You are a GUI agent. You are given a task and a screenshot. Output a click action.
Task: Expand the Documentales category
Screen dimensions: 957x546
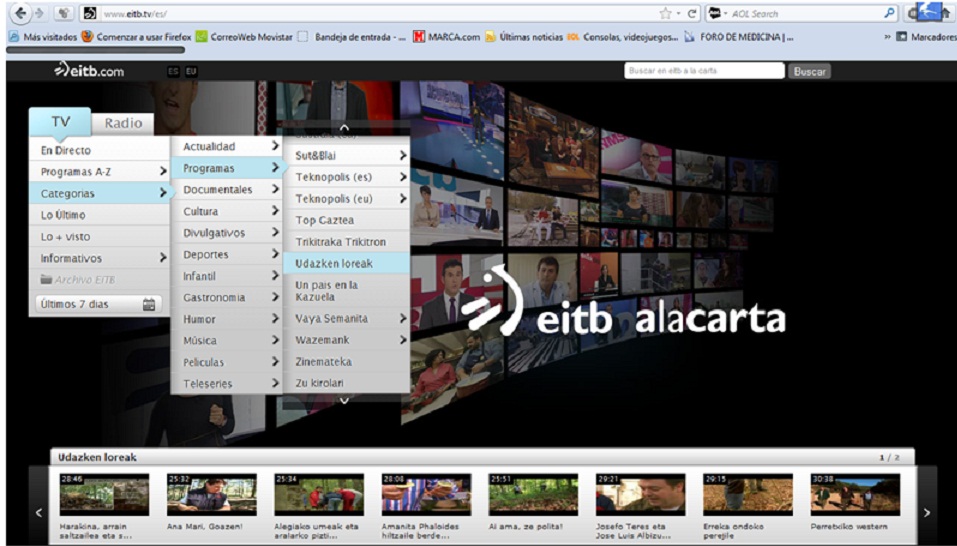tap(226, 190)
